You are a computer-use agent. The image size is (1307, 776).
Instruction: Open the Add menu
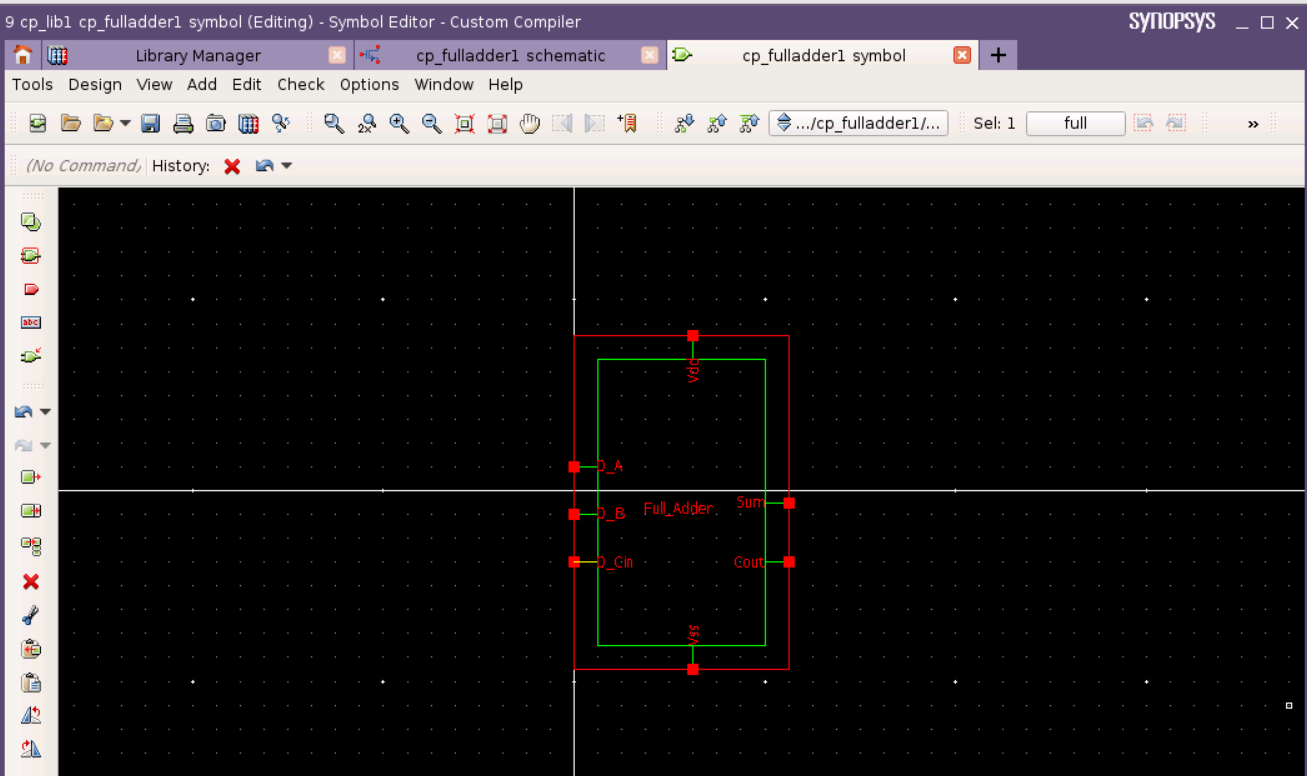[x=201, y=85]
